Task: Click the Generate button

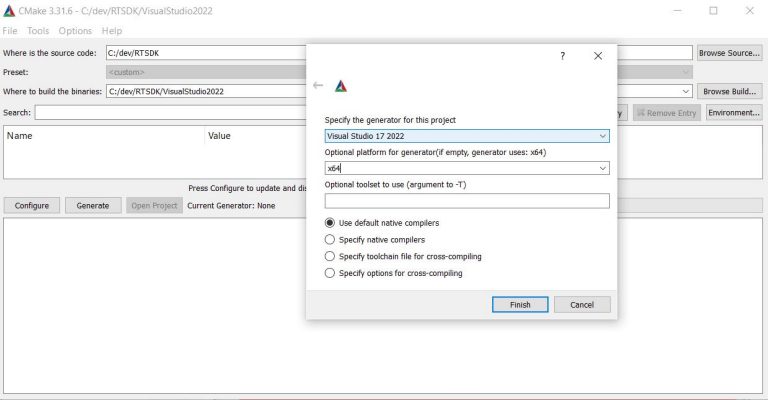Action: coord(93,206)
